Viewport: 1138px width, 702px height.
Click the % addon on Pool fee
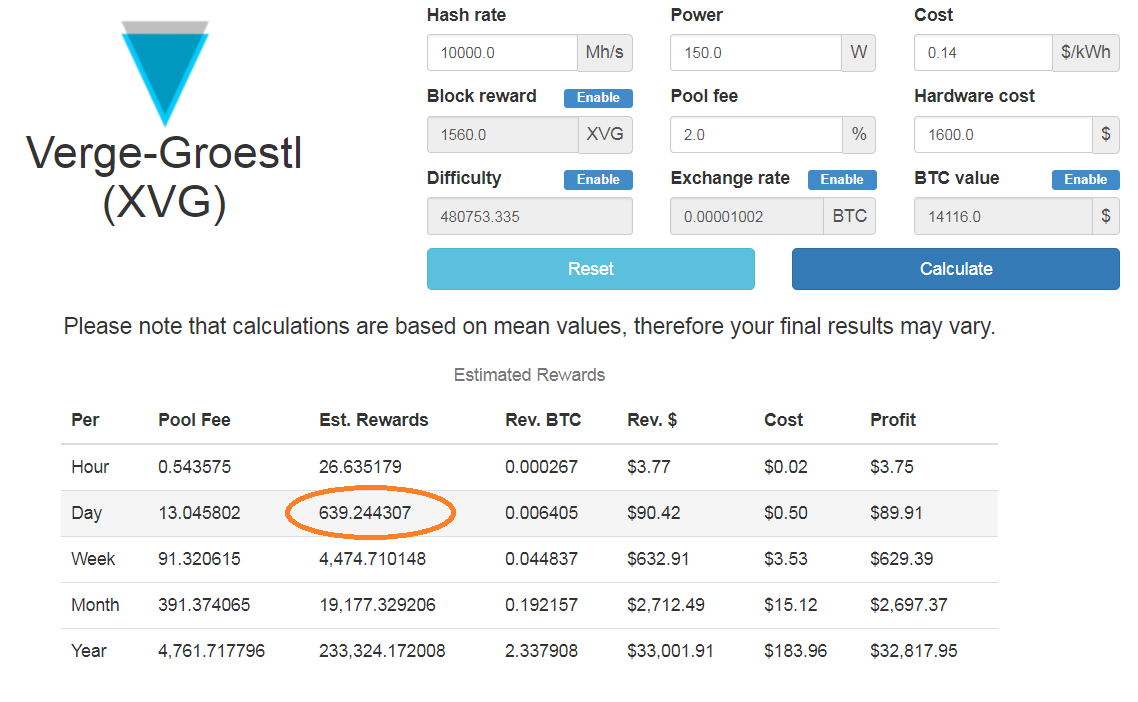coord(859,135)
